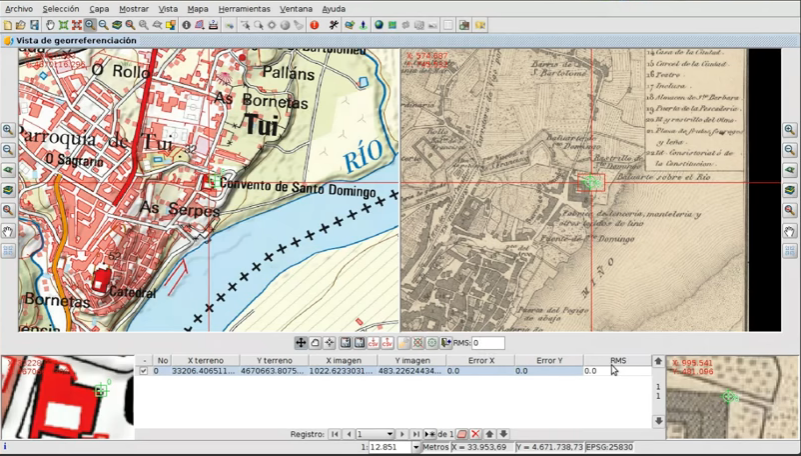
Task: Click the info icon in main toolbar
Action: (x=186, y=24)
